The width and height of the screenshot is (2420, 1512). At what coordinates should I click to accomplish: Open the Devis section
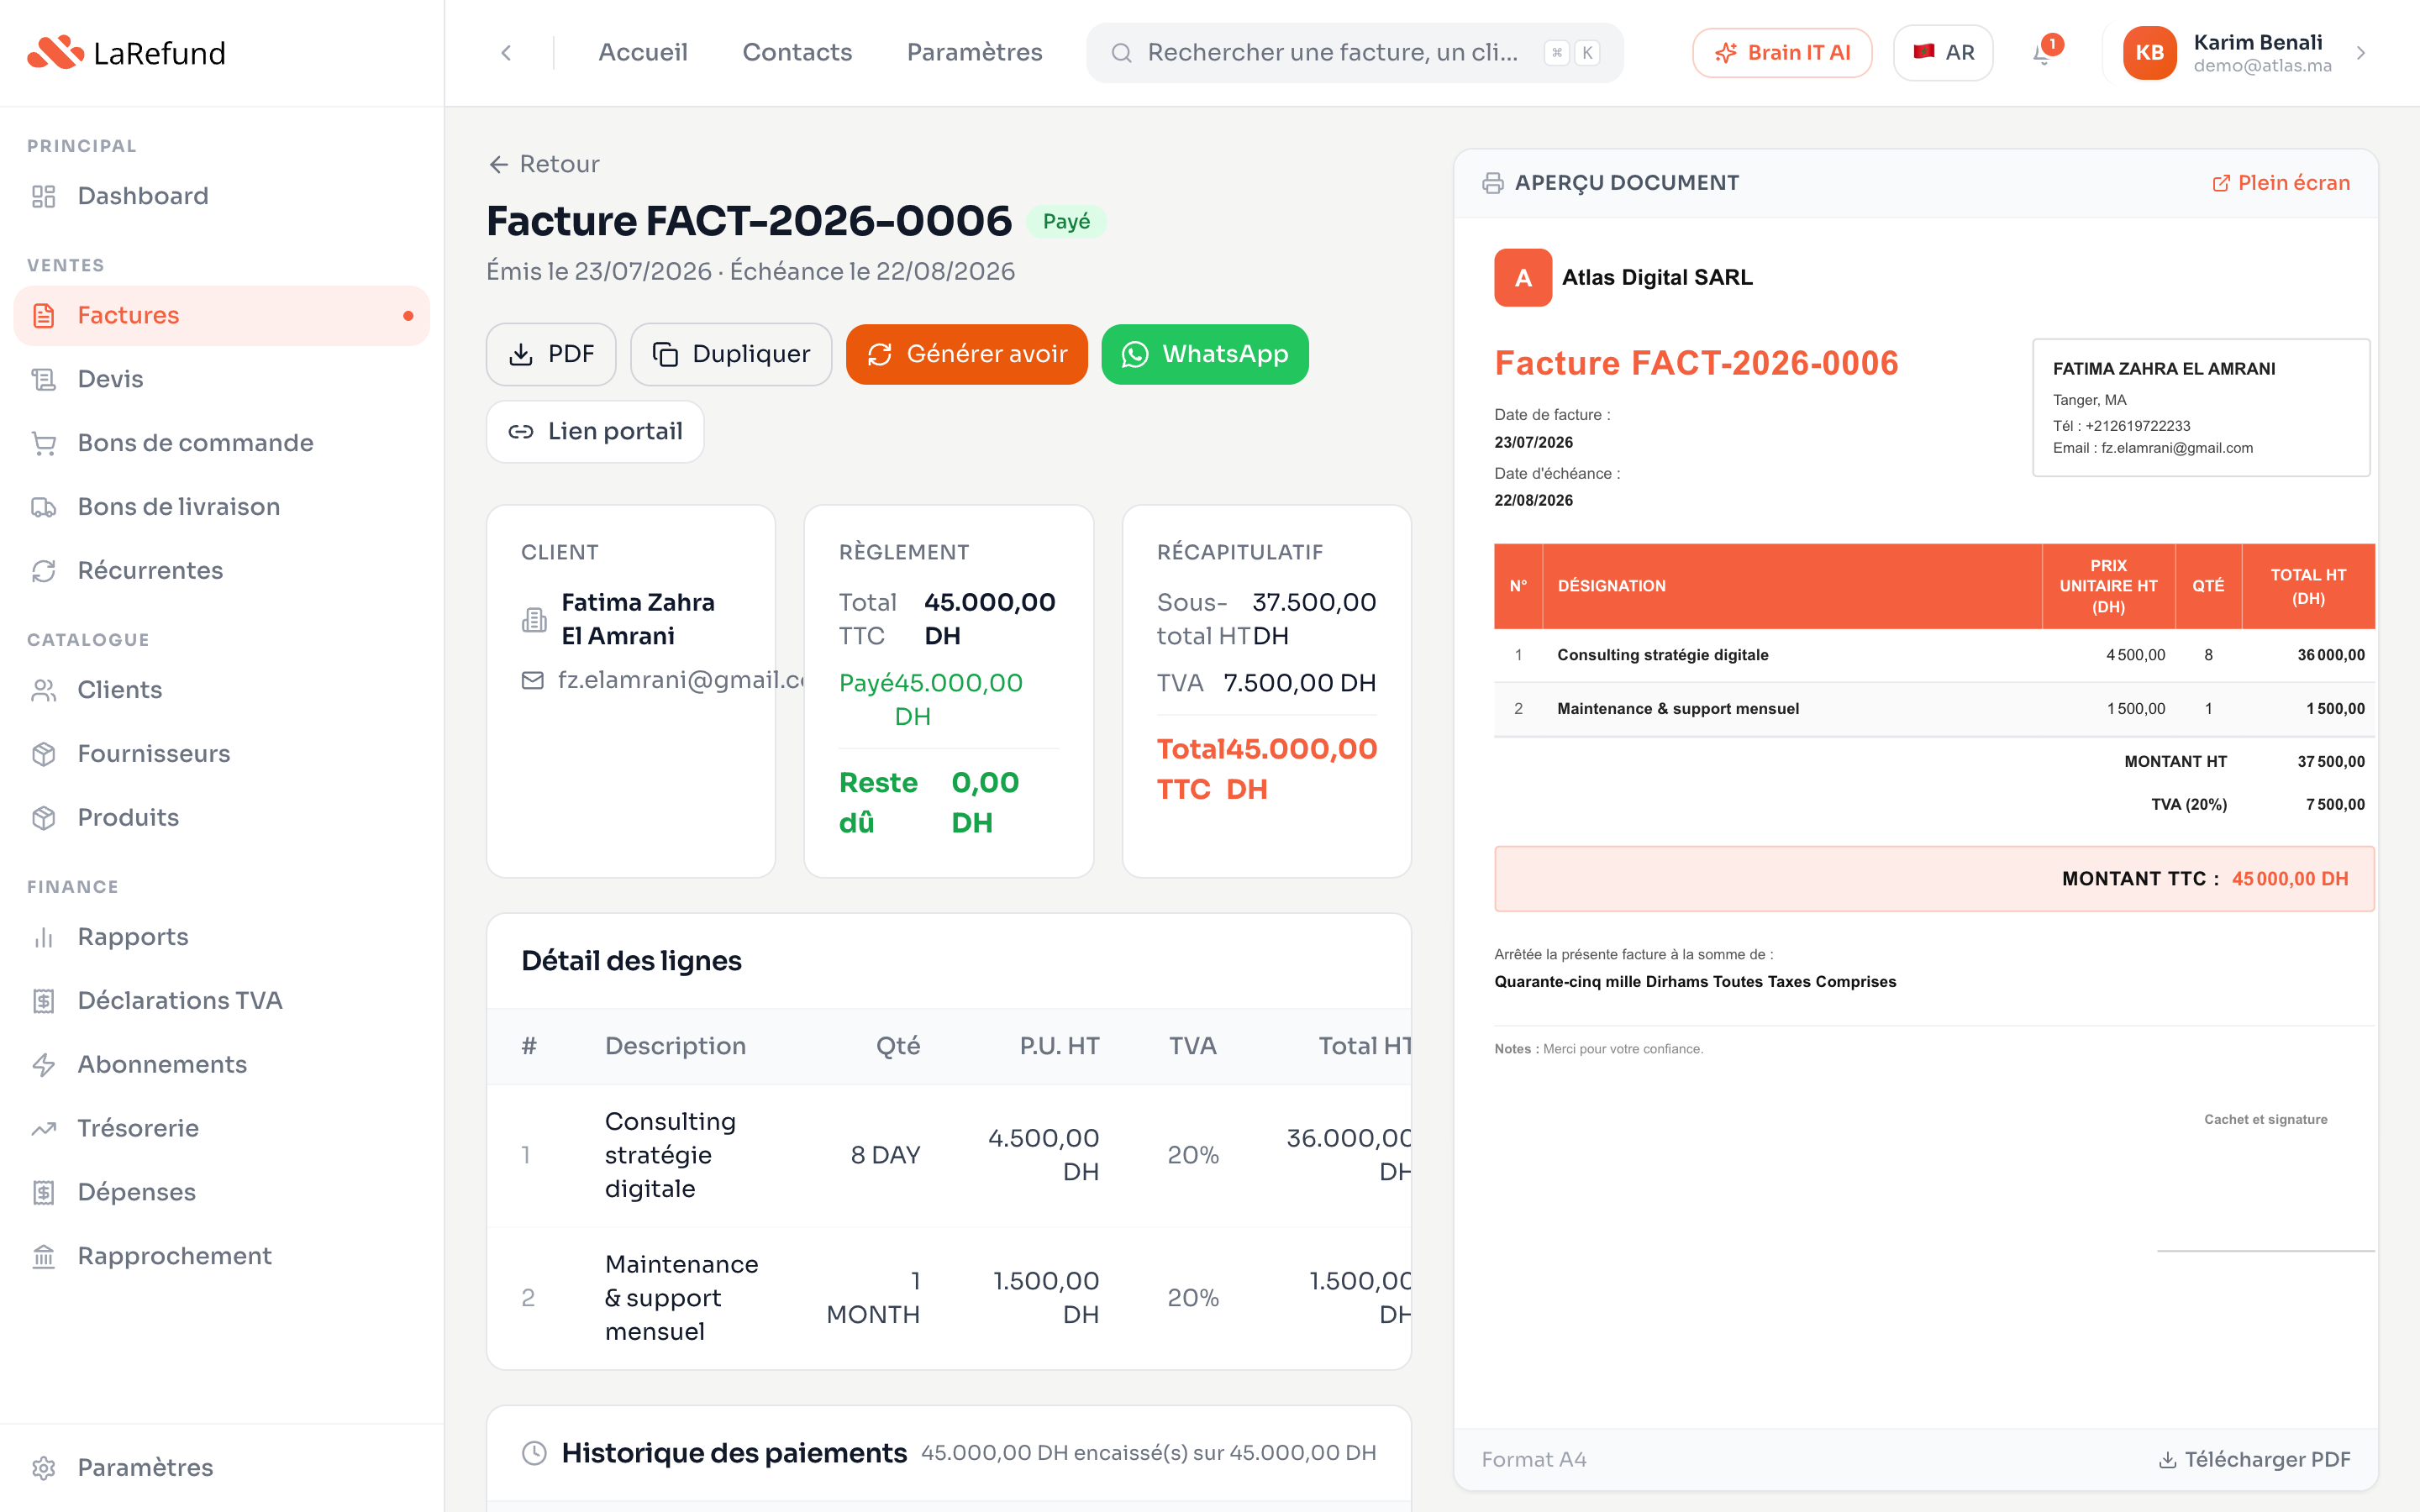pos(222,379)
